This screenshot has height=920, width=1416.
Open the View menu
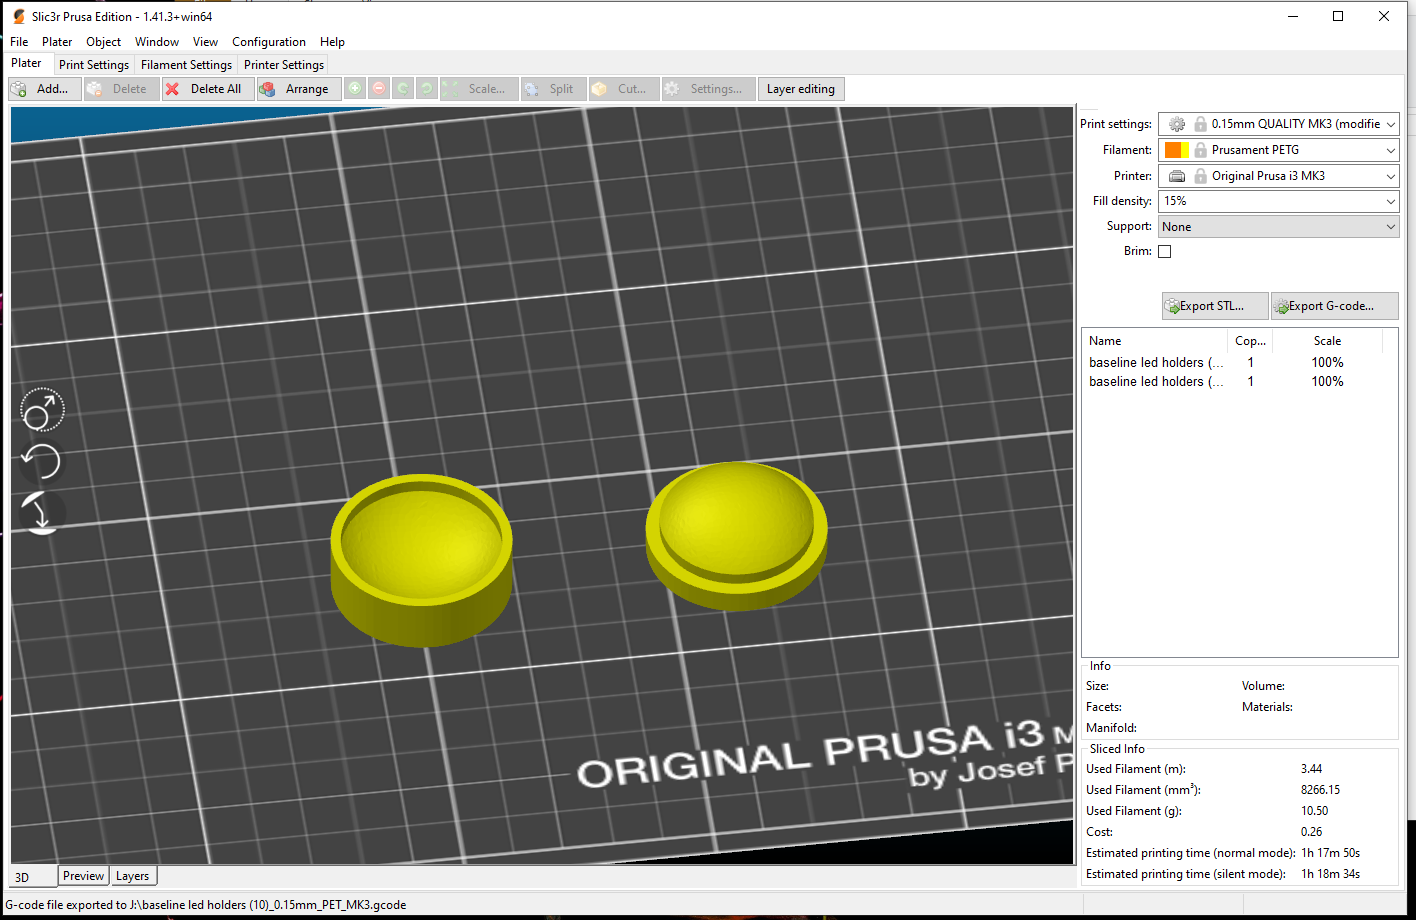(205, 42)
